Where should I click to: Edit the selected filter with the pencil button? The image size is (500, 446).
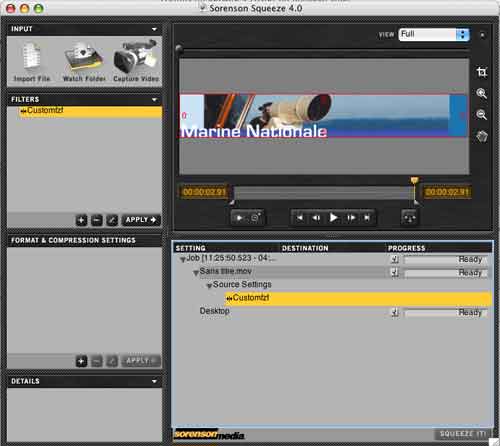112,220
